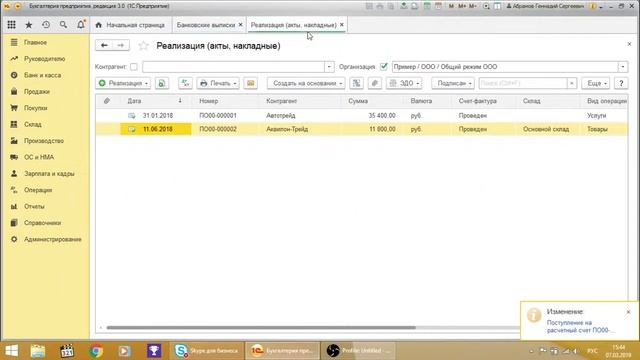The height and width of the screenshot is (360, 640).
Task: Open the sections menu grid icon
Action: pyautogui.click(x=11, y=25)
